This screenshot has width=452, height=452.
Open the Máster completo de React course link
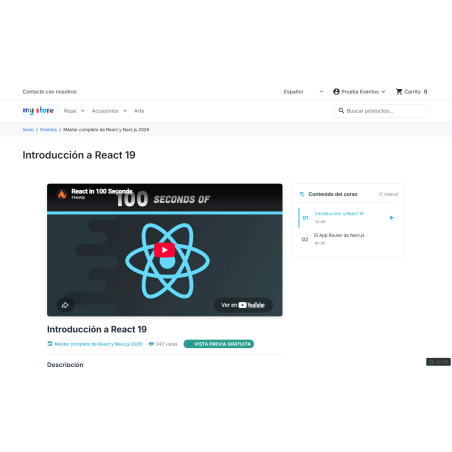98,344
